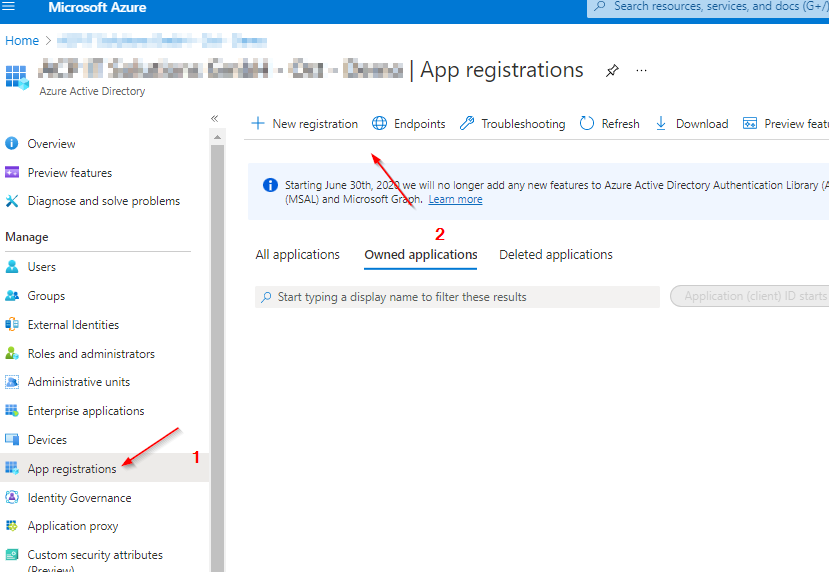Viewport: 829px width, 572px height.
Task: Follow the Learn more link
Action: [455, 199]
